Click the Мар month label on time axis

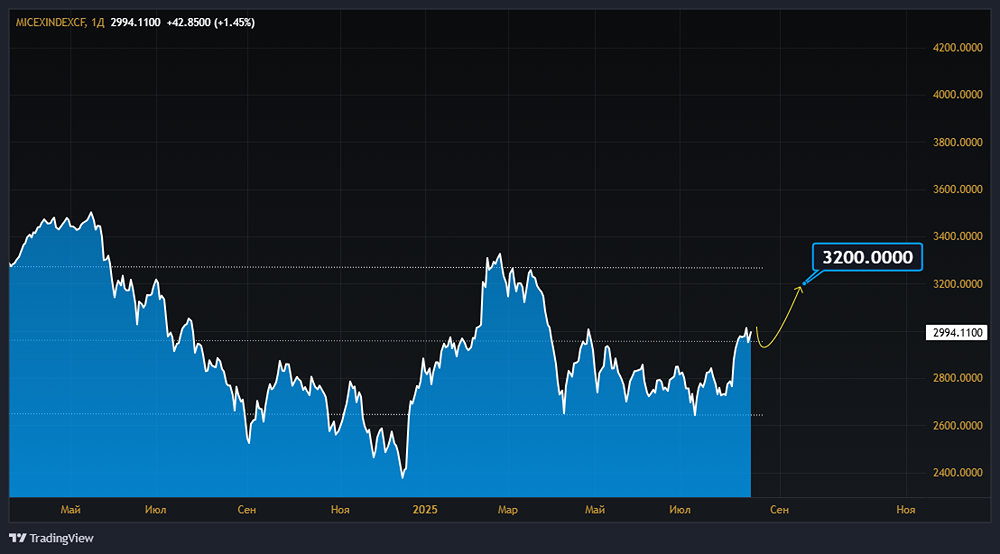click(x=508, y=510)
